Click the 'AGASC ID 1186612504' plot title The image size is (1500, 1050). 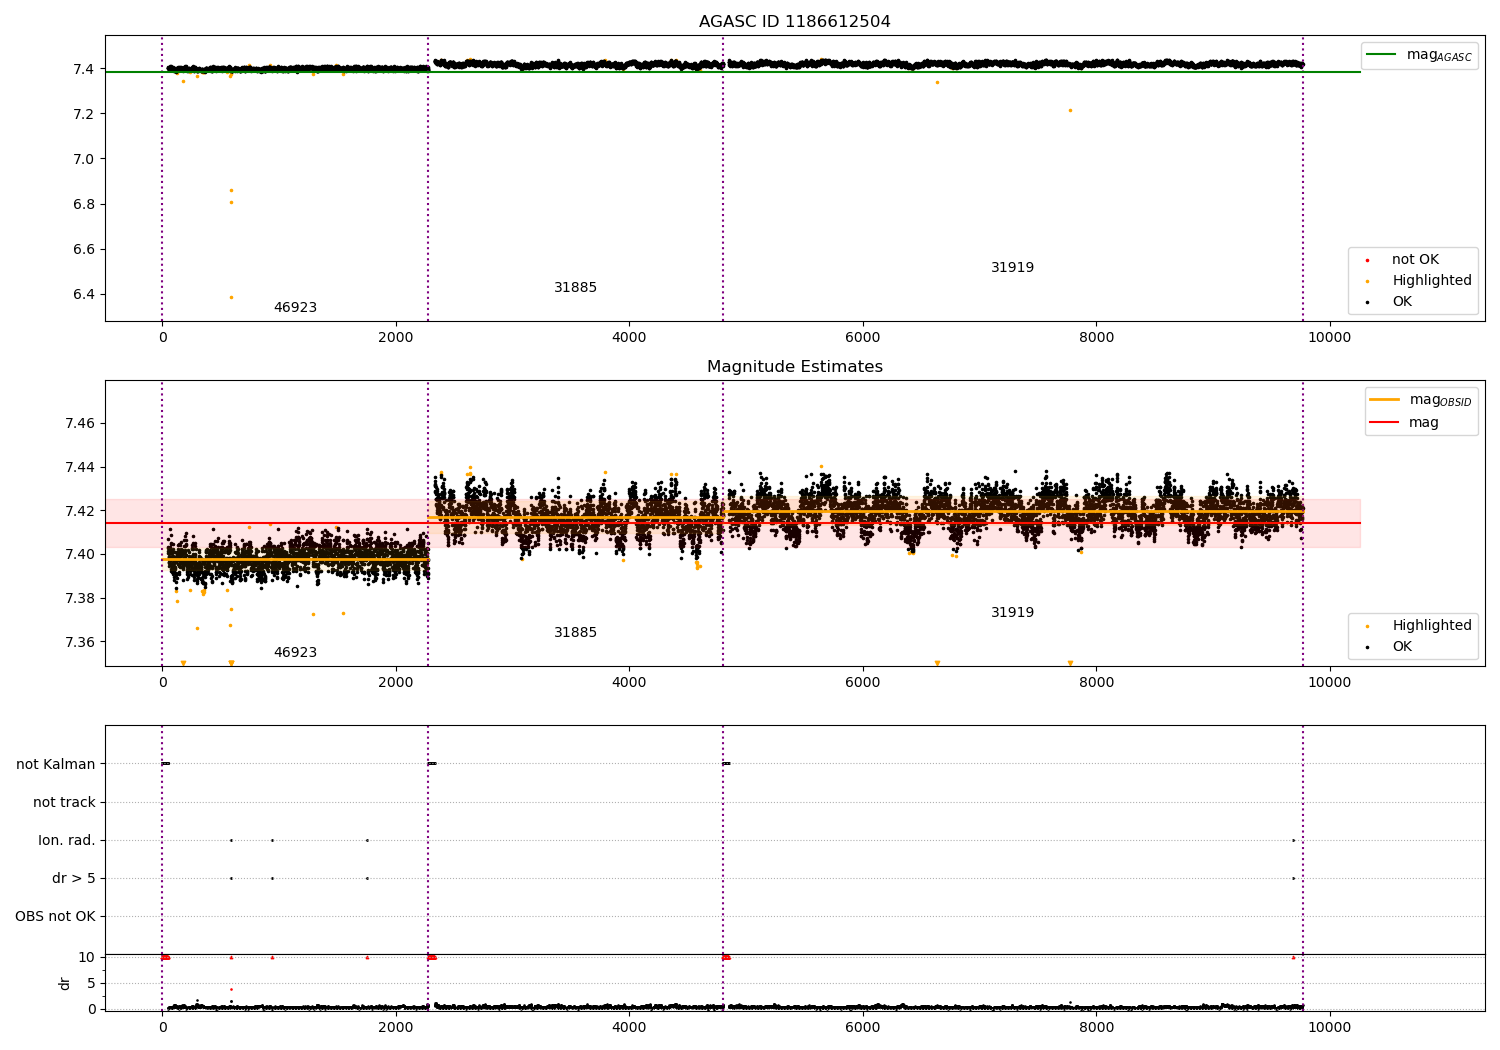point(794,22)
